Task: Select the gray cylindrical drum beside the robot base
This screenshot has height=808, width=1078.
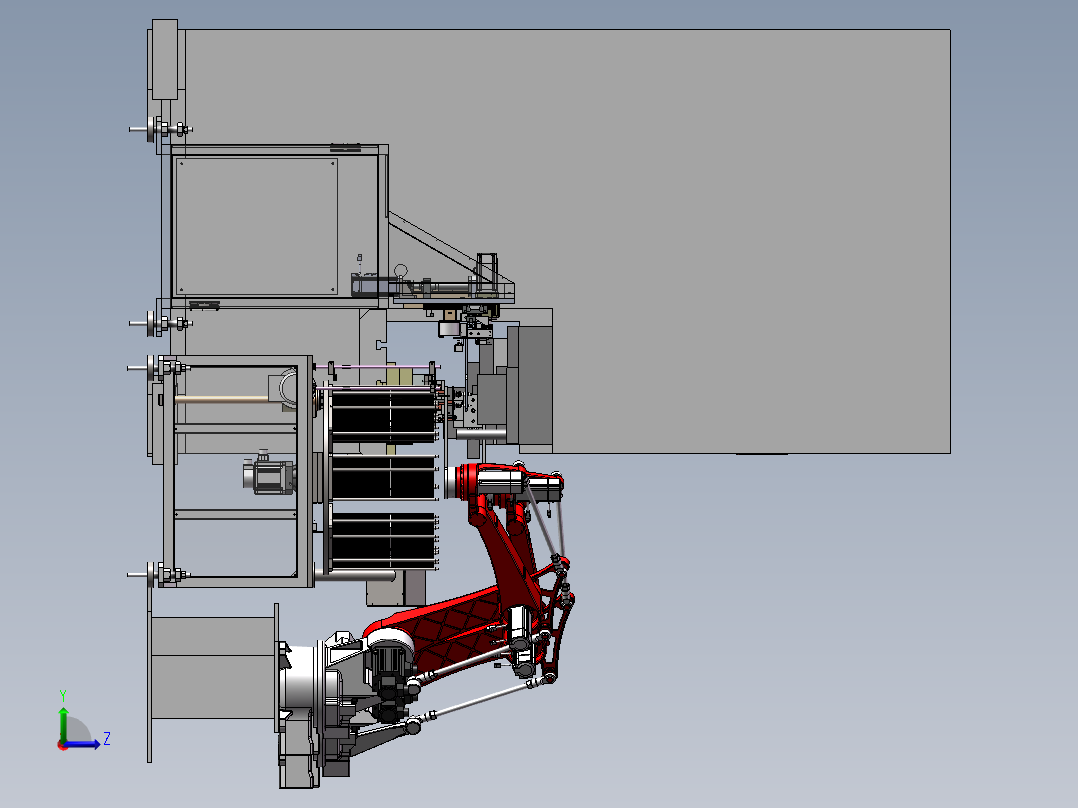Action: (x=212, y=667)
